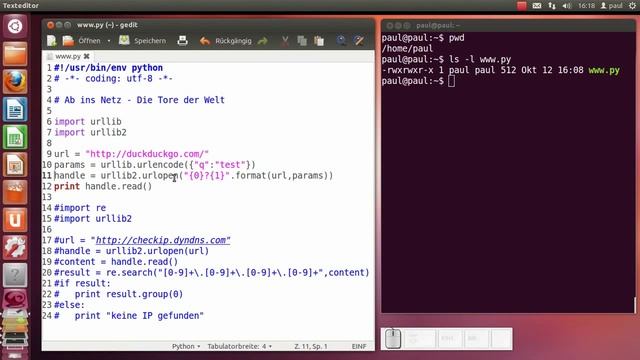Open search and replace tool
The height and width of the screenshot is (360, 640).
coord(359,40)
